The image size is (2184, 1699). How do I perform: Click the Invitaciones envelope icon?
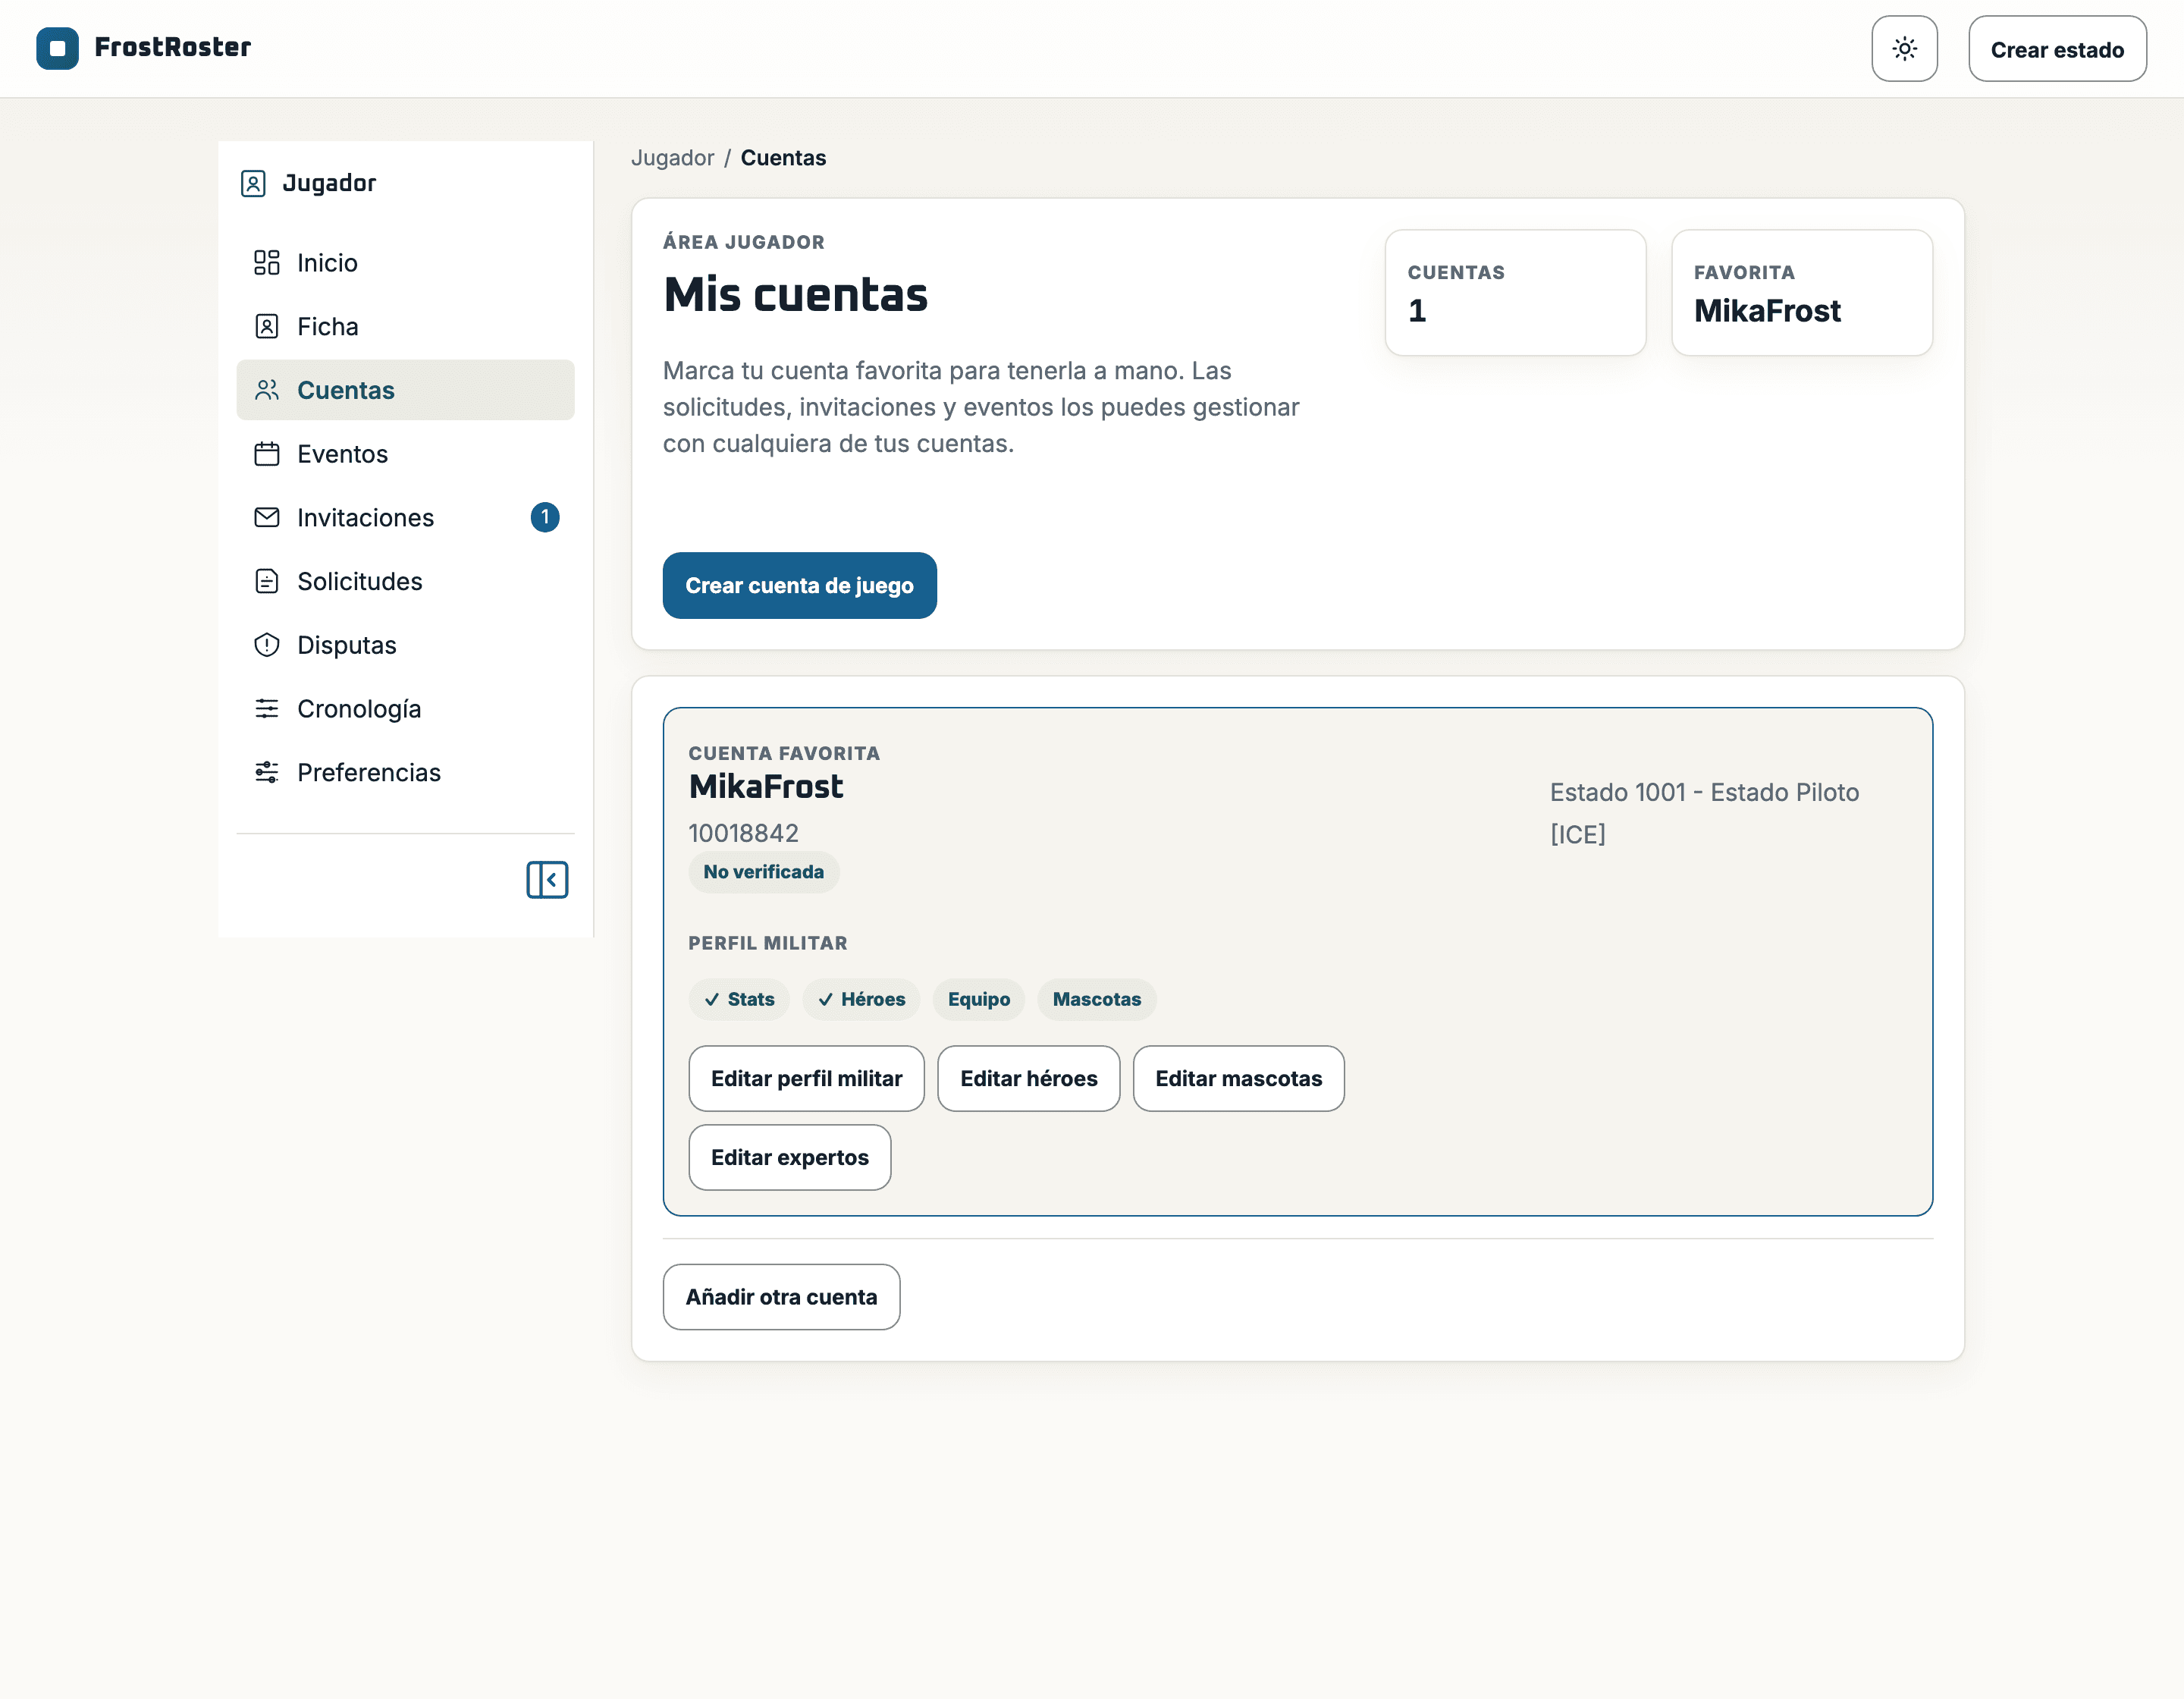click(267, 518)
